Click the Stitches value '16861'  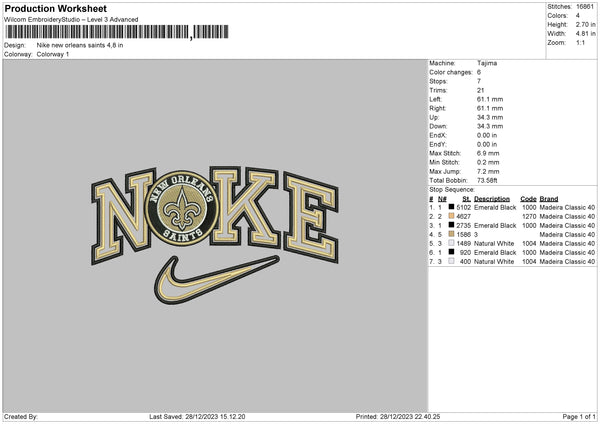[x=585, y=7]
